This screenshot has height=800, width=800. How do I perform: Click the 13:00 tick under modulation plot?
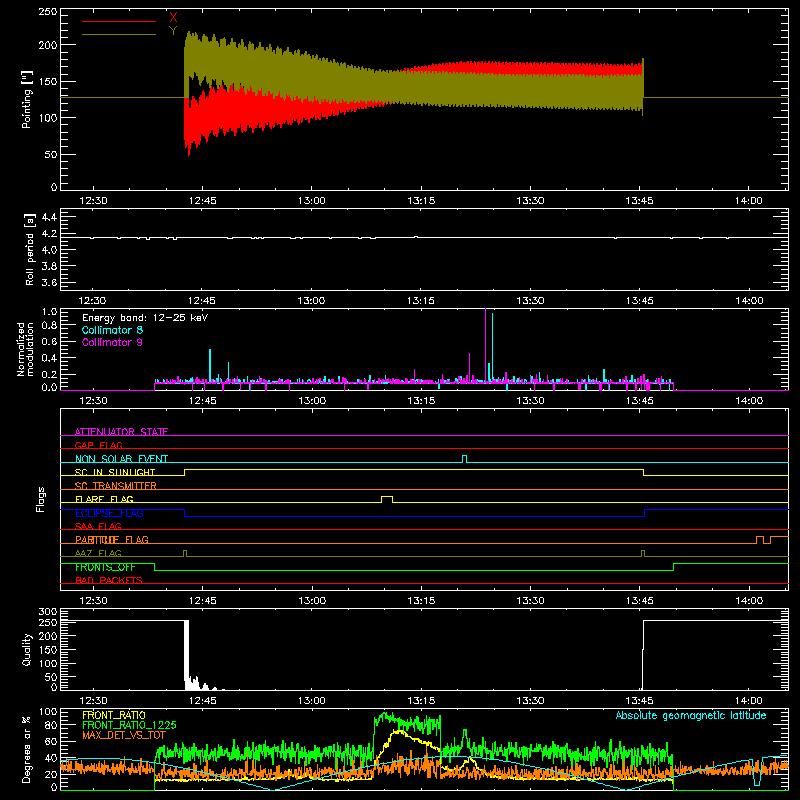tap(312, 401)
